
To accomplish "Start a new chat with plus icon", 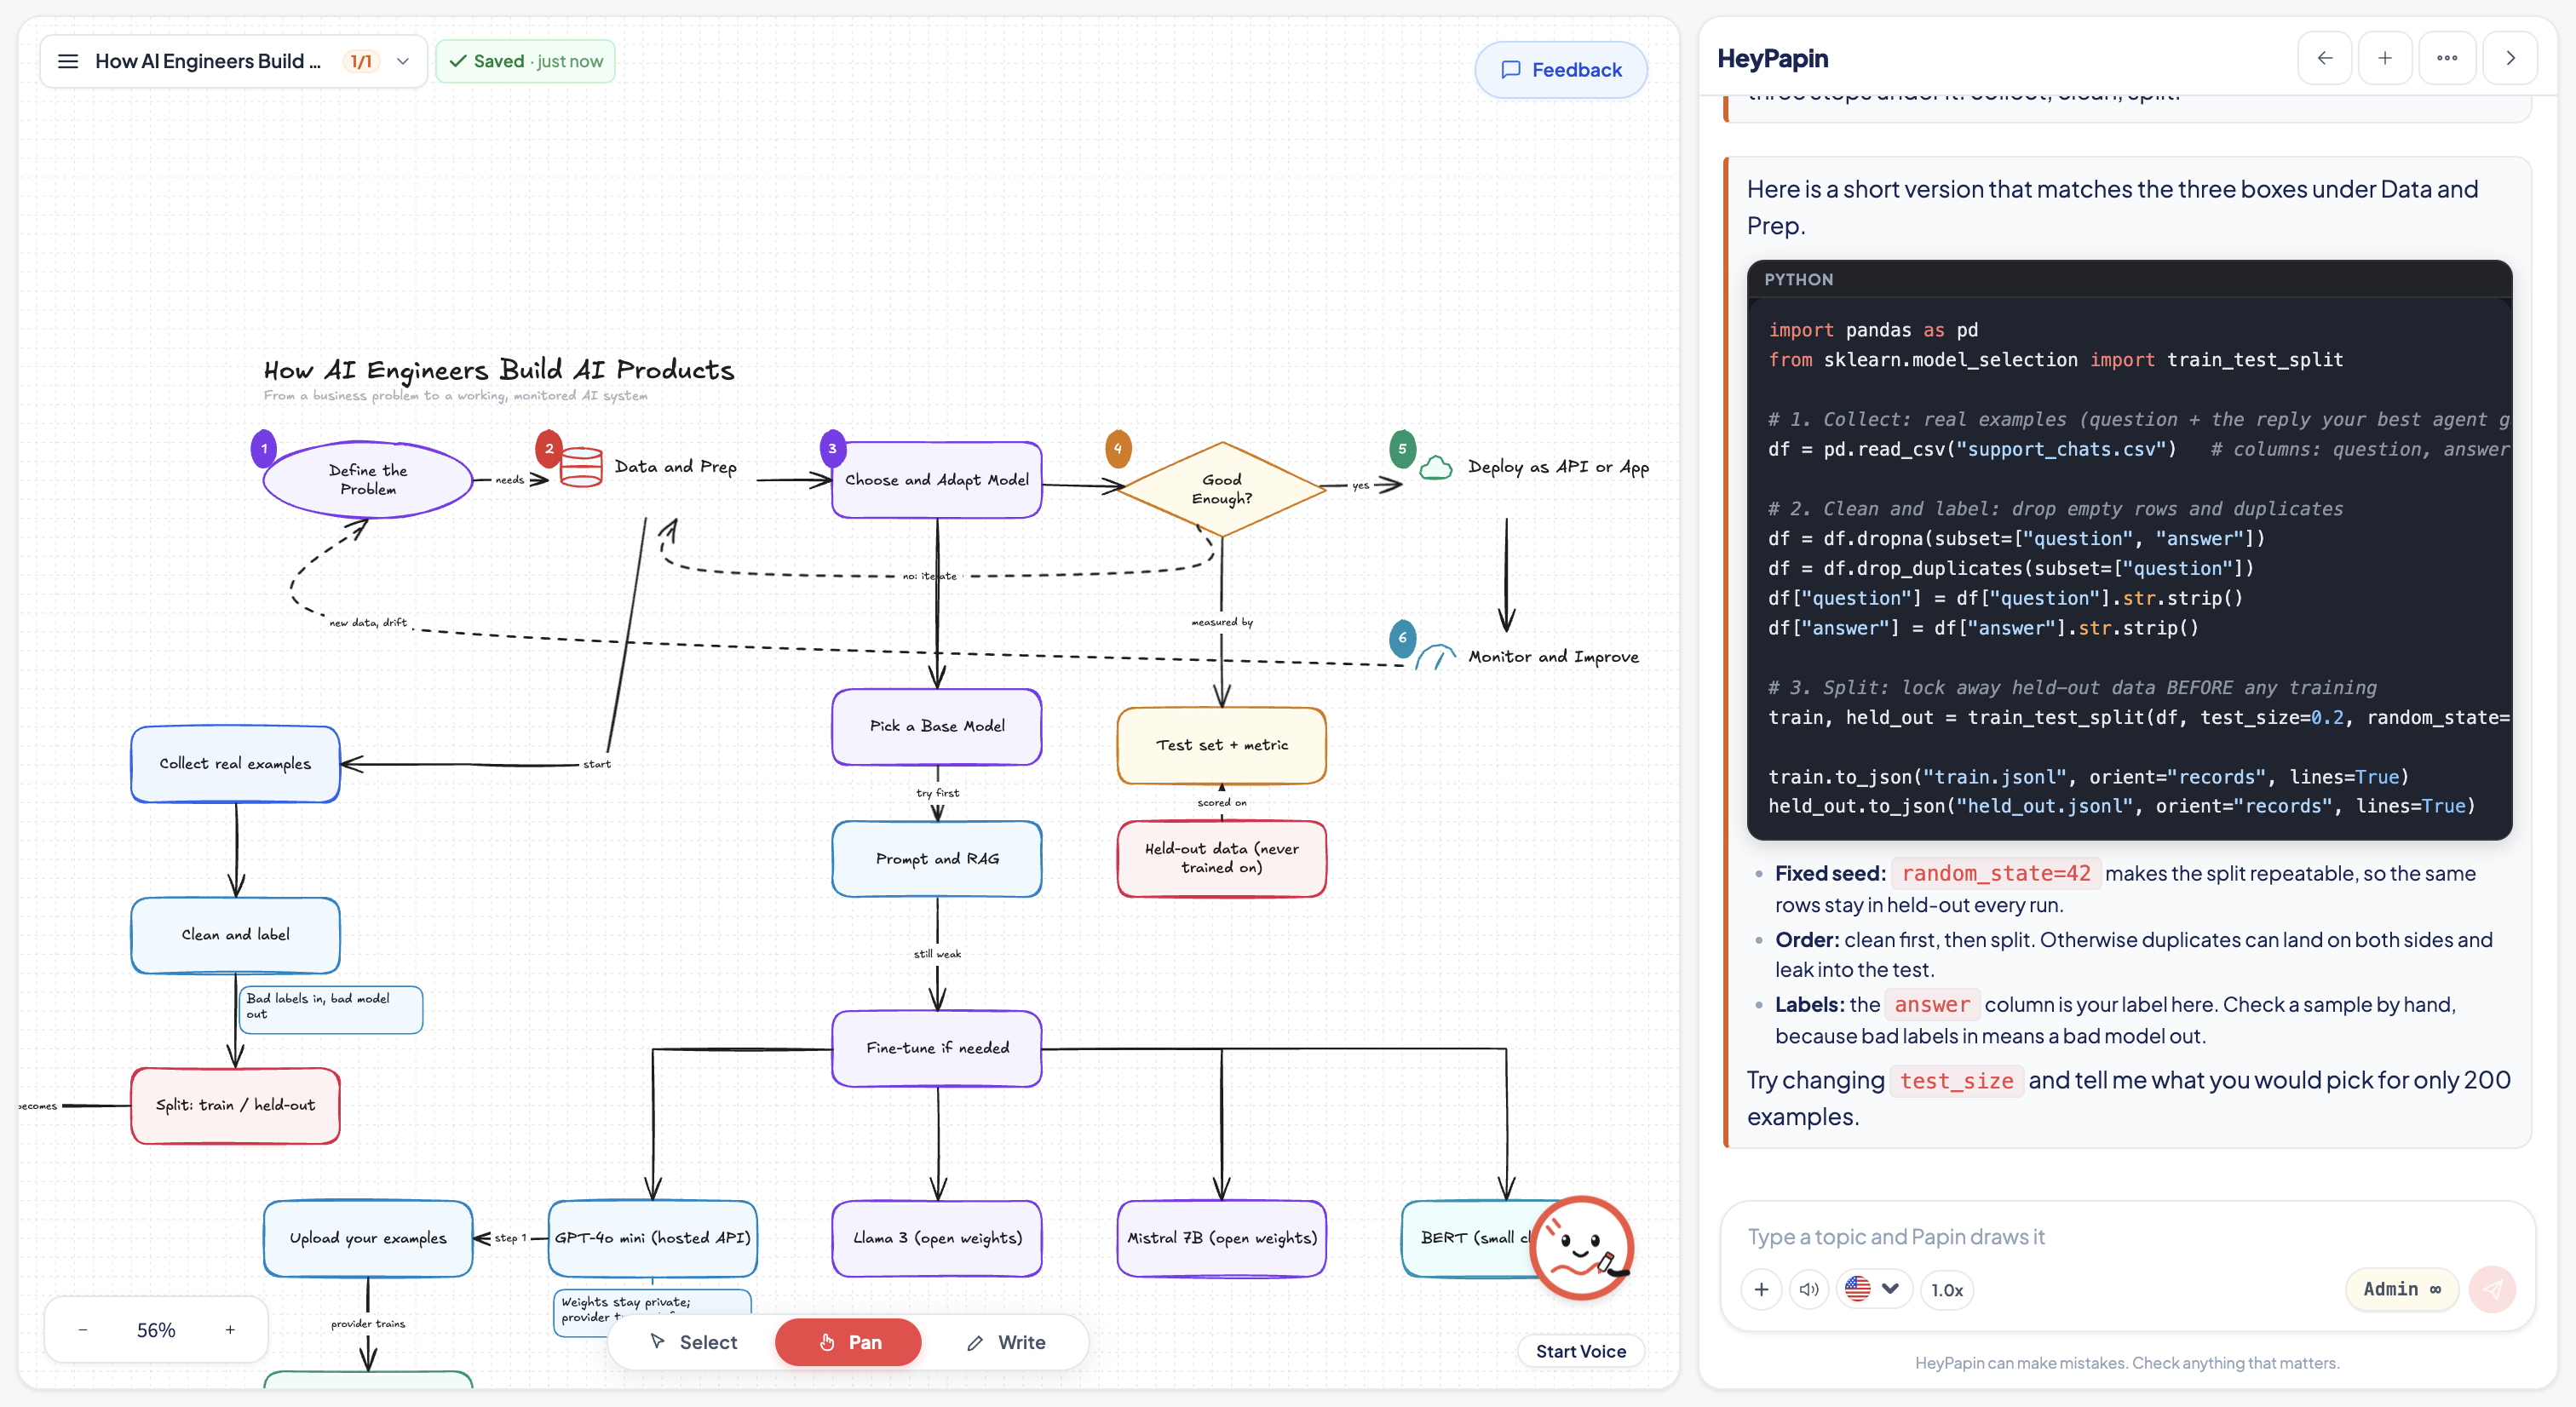I will [x=2385, y=58].
